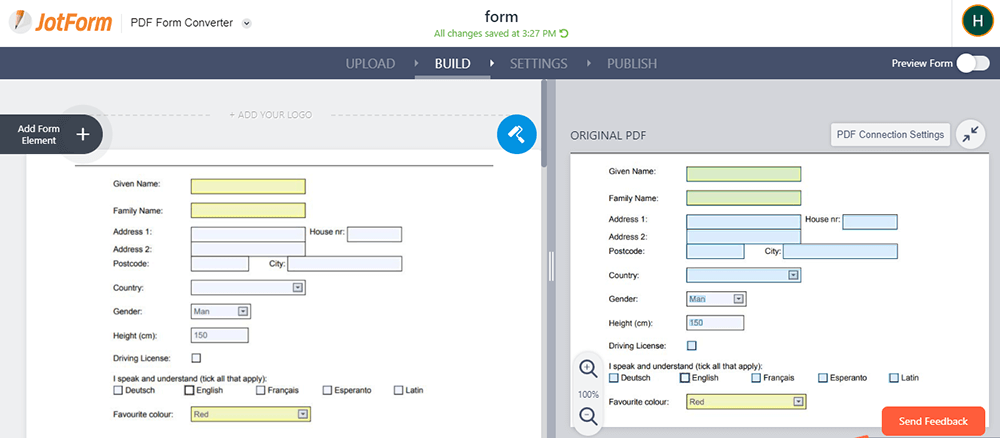
Task: Switch to the Settings tab
Action: 538,64
